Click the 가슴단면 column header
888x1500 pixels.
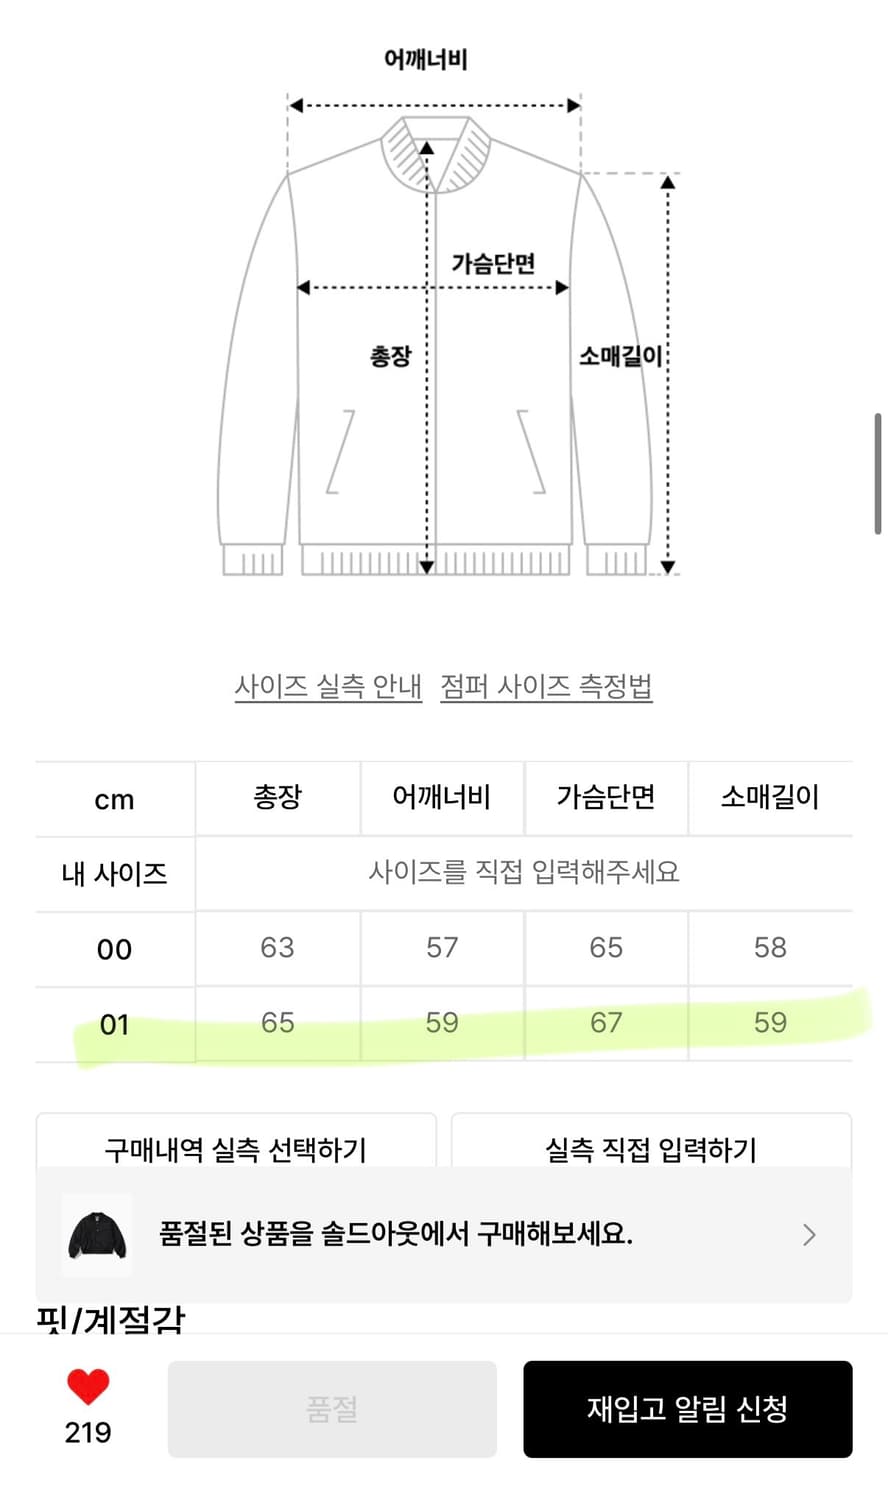coord(606,797)
